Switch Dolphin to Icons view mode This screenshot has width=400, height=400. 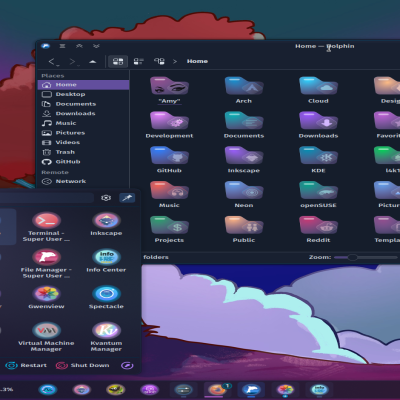point(118,61)
